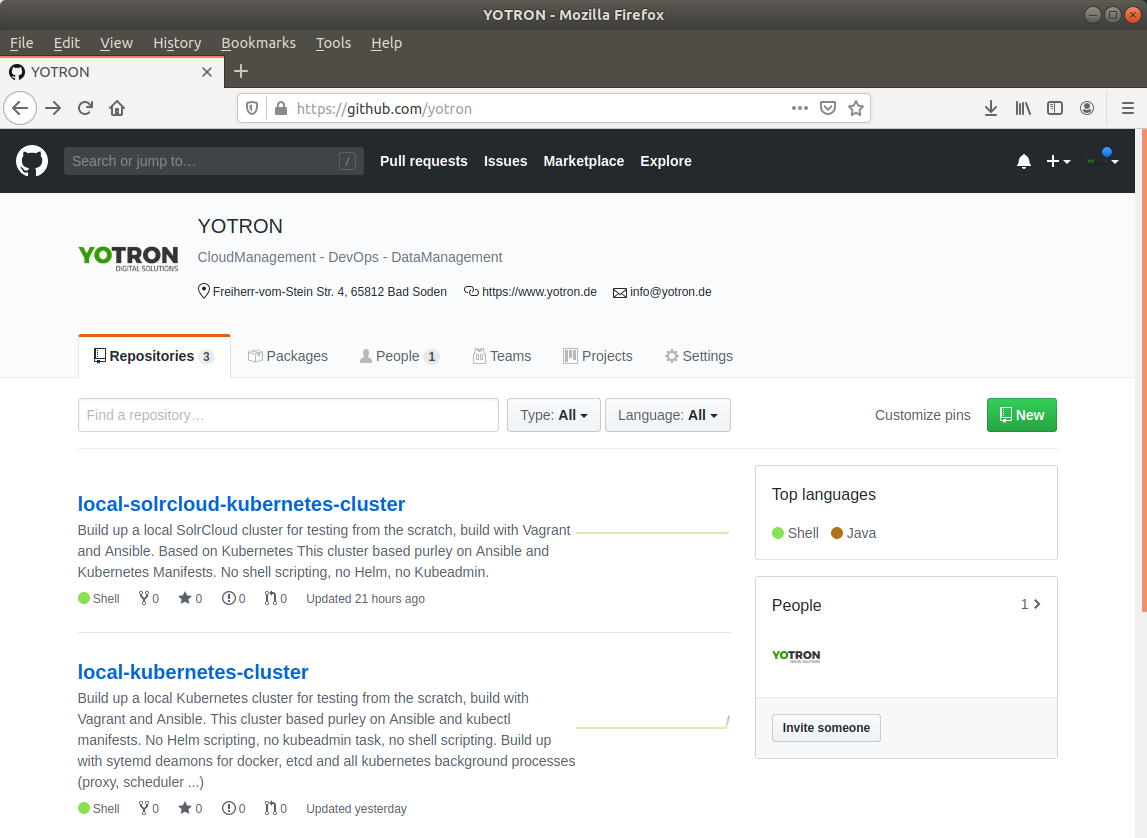This screenshot has height=838, width=1147.
Task: Reload the page
Action: point(86,108)
